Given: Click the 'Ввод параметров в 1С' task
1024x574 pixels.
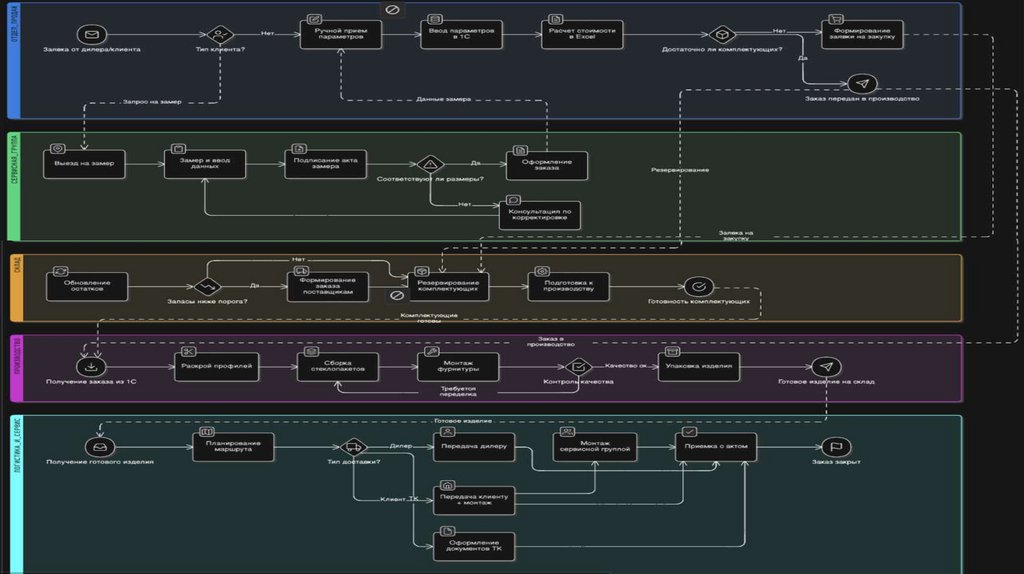Looking at the screenshot, I should 461,34.
